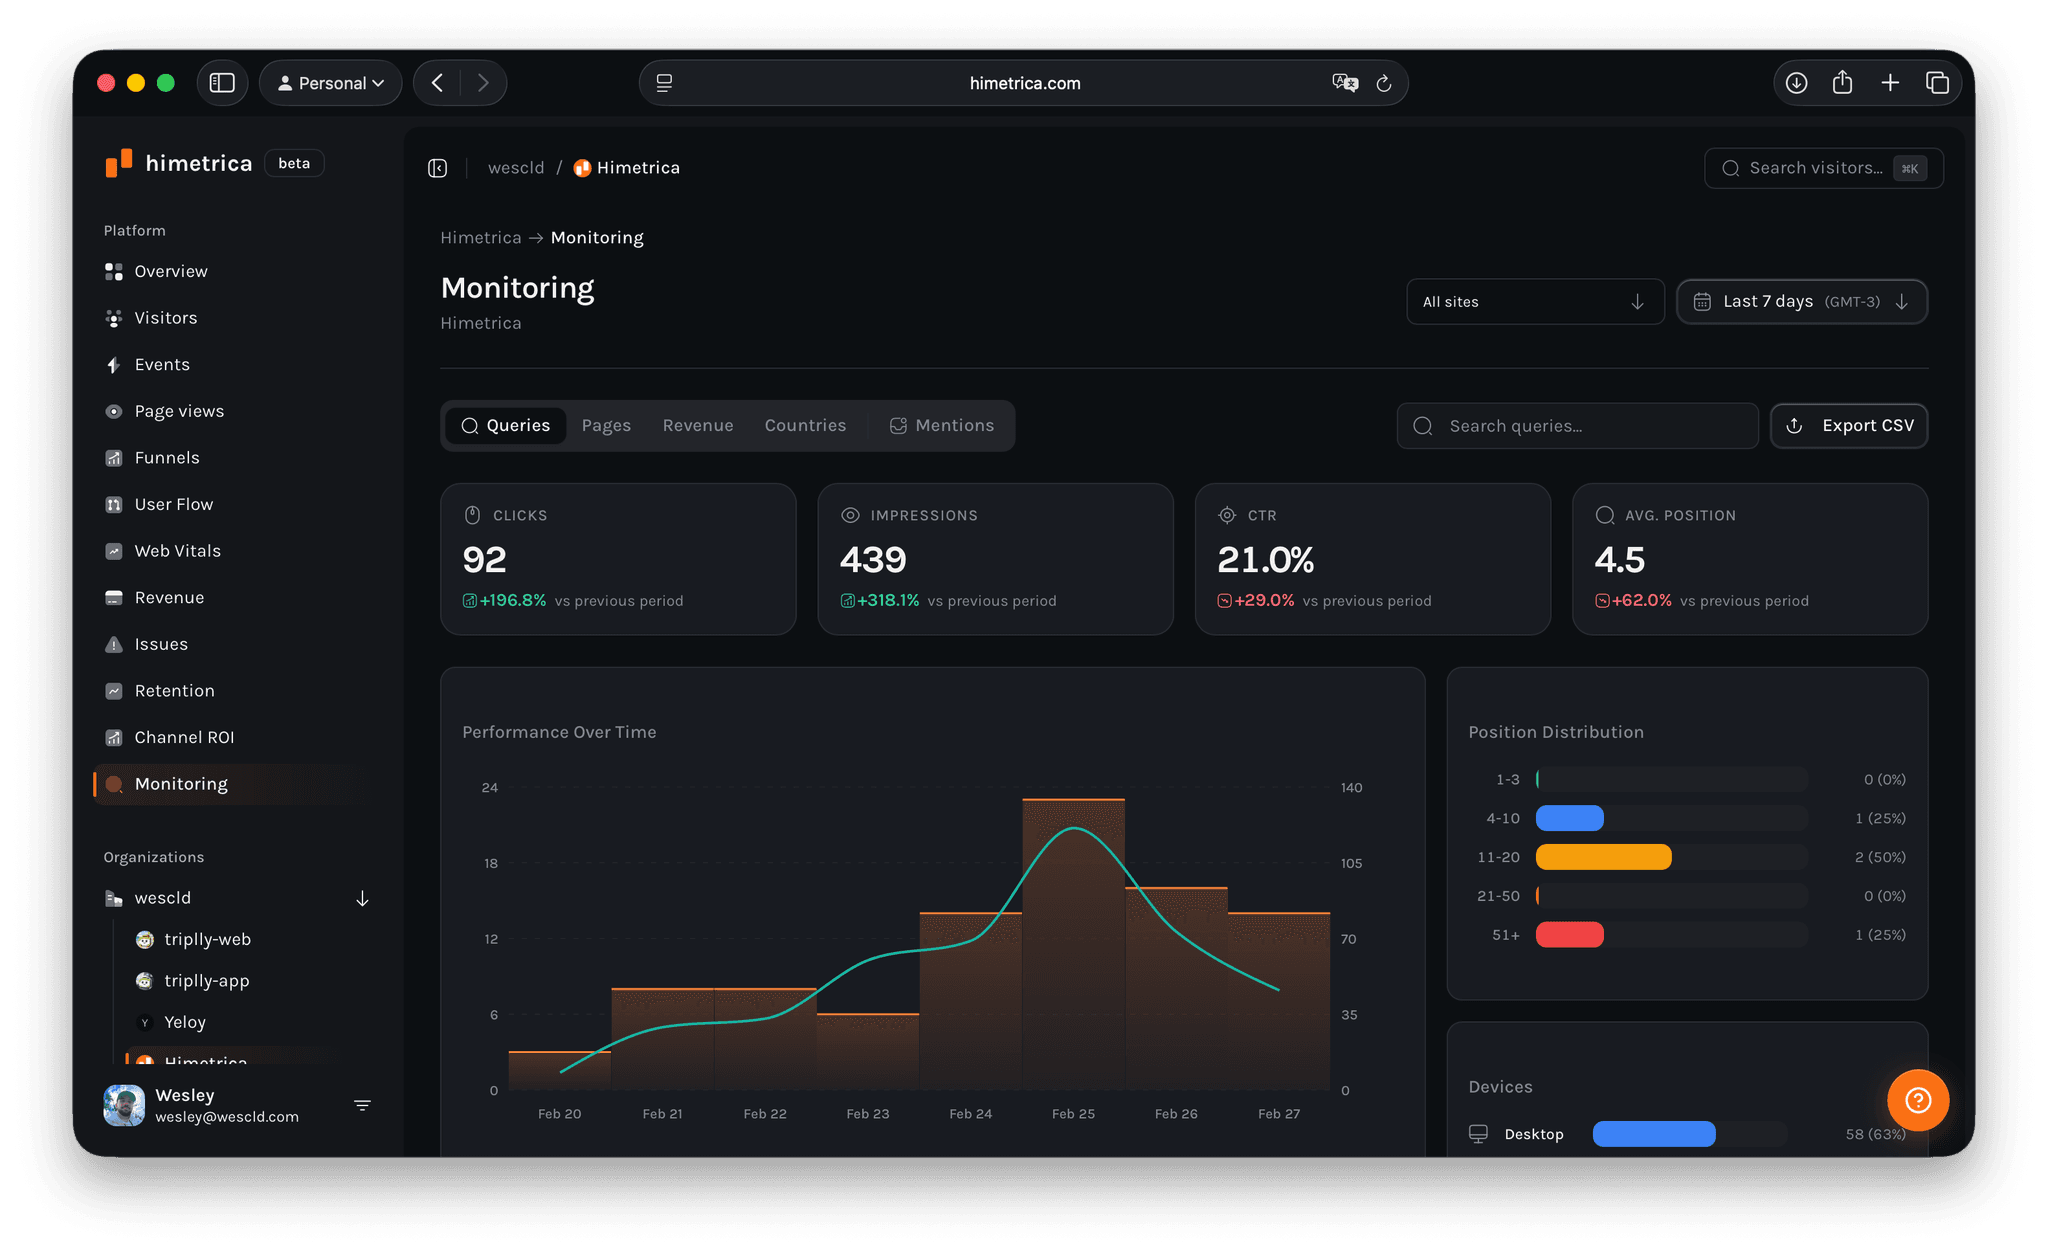Click the Clicks metric card
2048x1253 pixels.
pos(618,559)
